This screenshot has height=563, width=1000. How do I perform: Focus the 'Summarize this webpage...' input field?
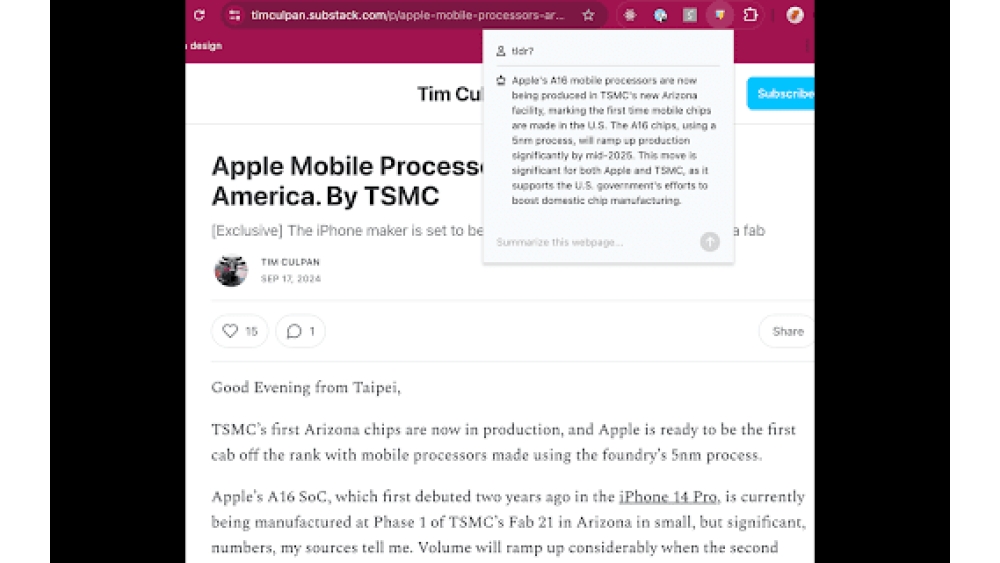pos(595,242)
